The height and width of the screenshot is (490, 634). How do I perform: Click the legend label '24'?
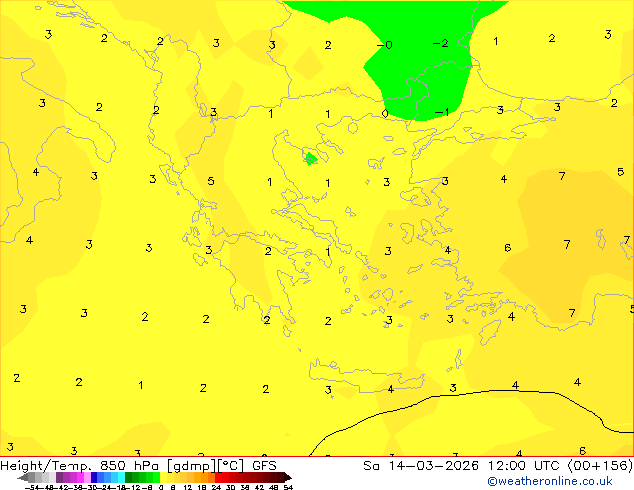click(x=216, y=487)
